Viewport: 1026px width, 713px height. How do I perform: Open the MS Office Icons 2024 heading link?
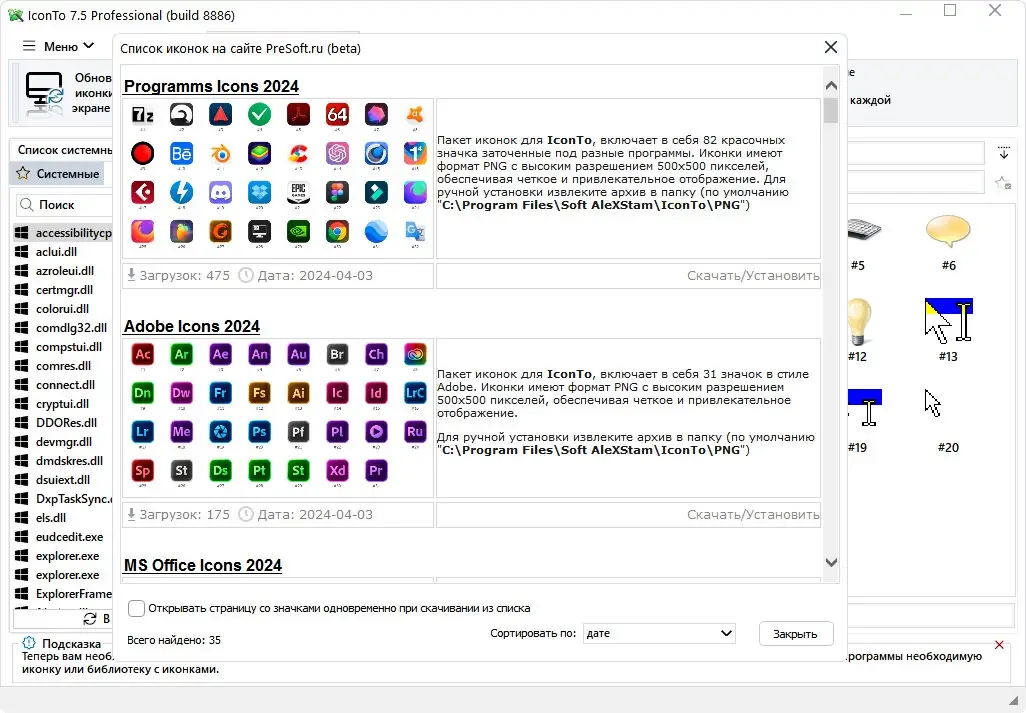tap(203, 565)
